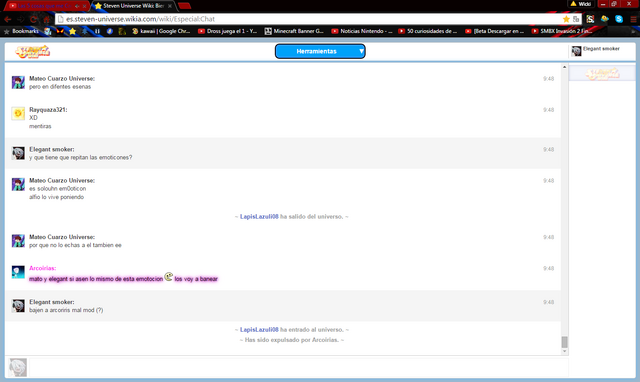Switch to the Steven Universe Wiki tab

pos(134,6)
